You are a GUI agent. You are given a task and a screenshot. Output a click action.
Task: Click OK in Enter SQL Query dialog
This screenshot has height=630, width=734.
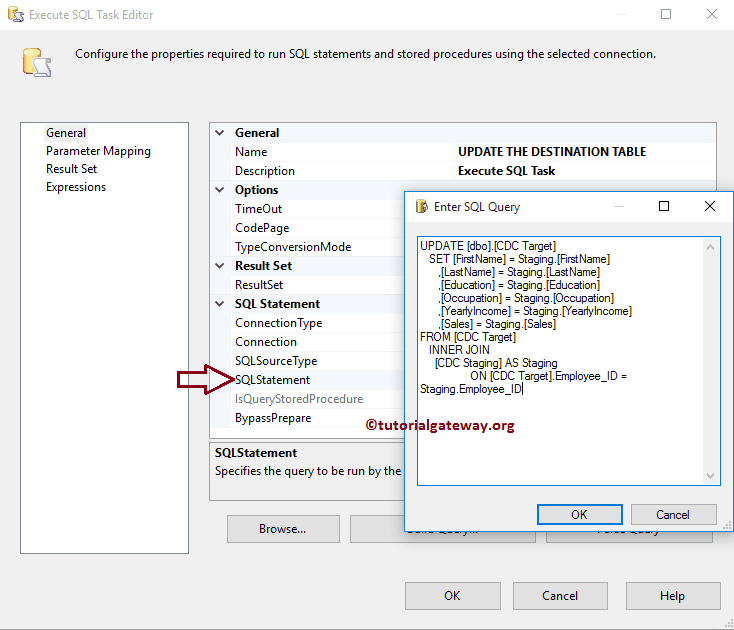580,515
